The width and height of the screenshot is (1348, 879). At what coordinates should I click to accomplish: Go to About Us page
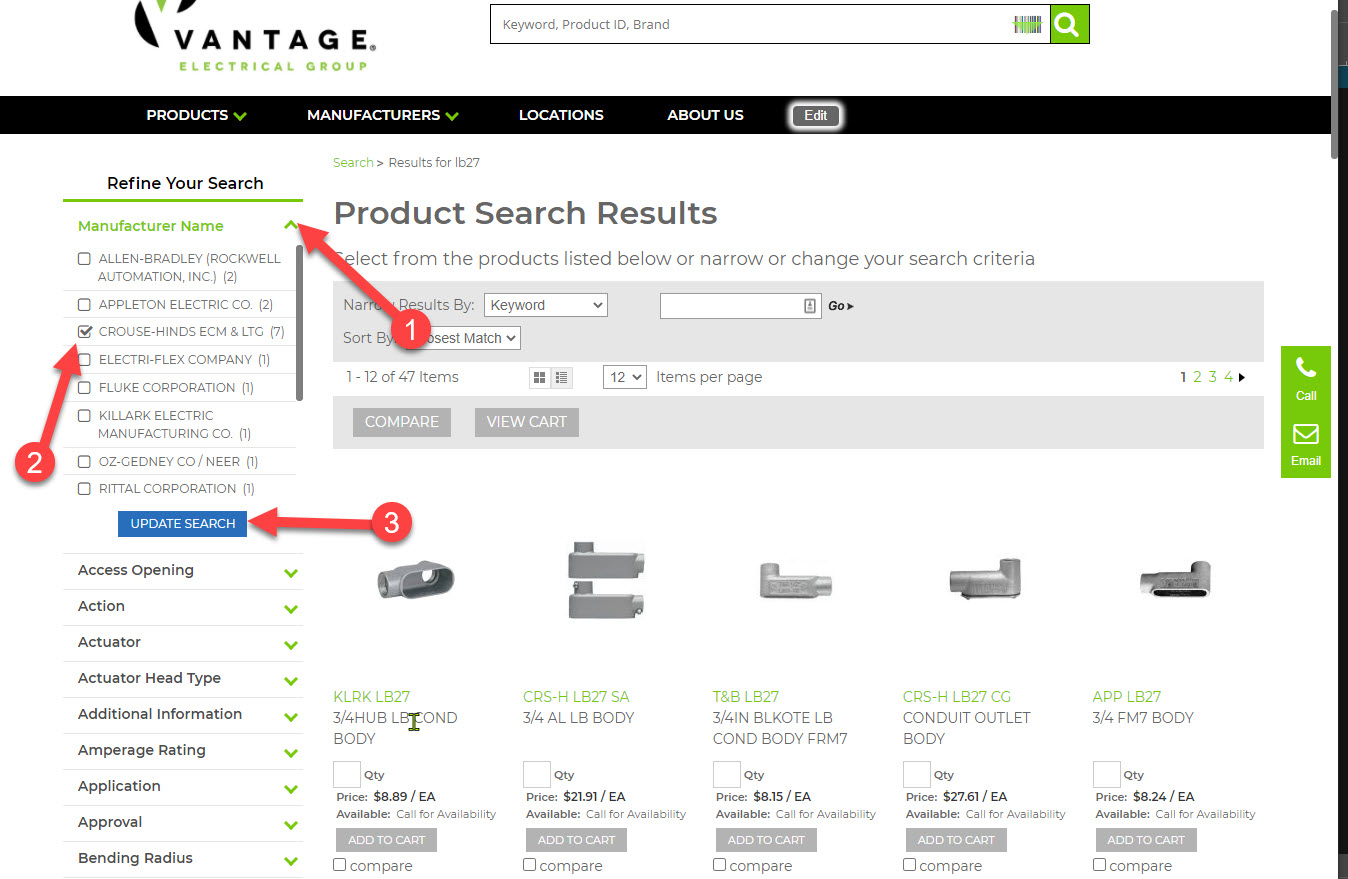[706, 115]
